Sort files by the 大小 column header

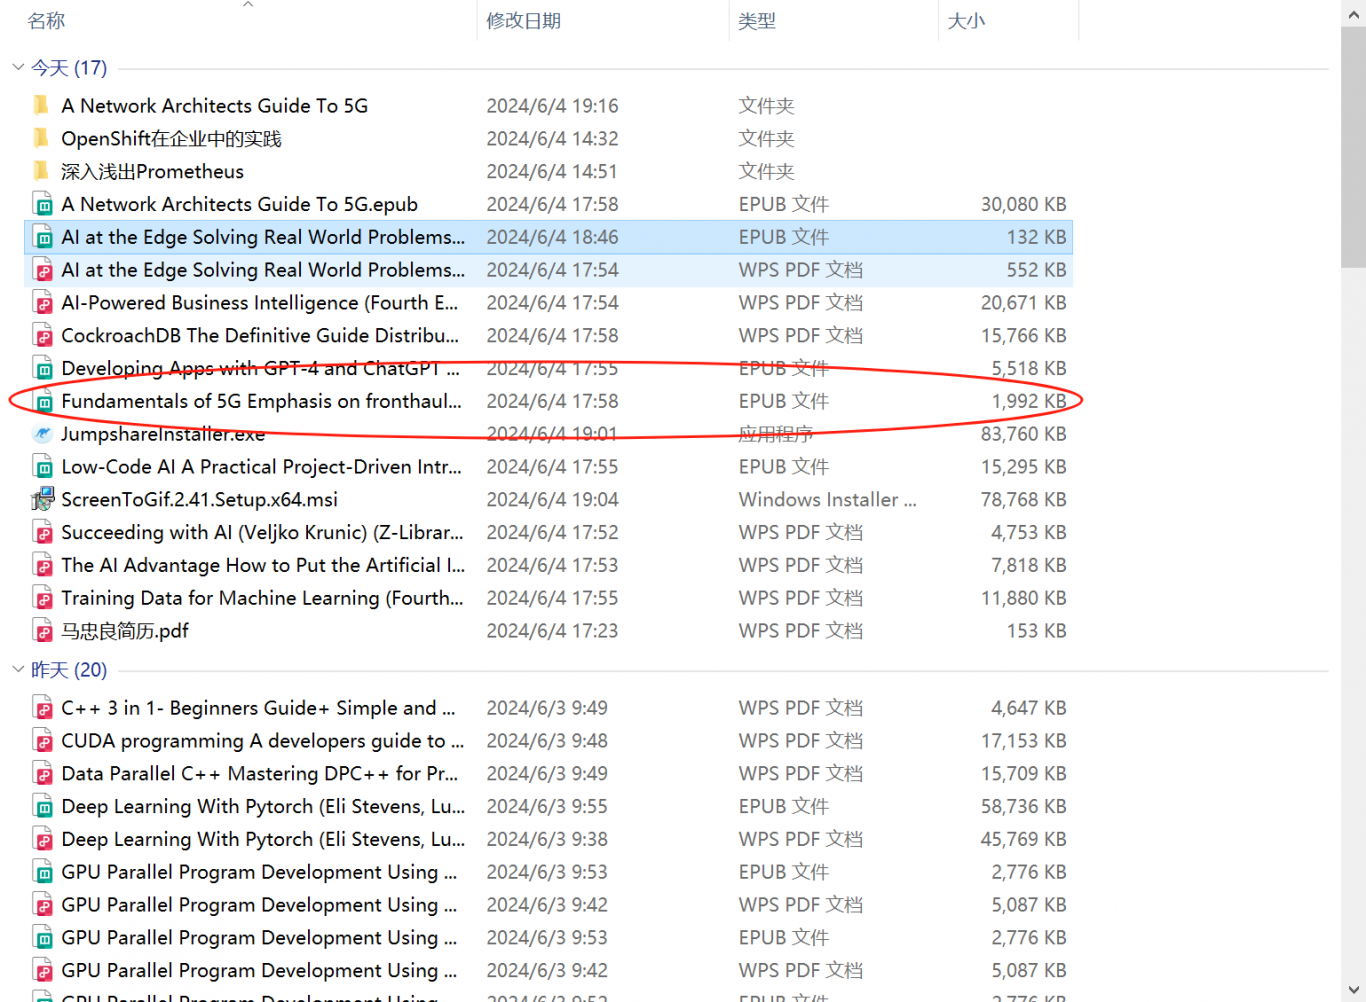[x=966, y=21]
